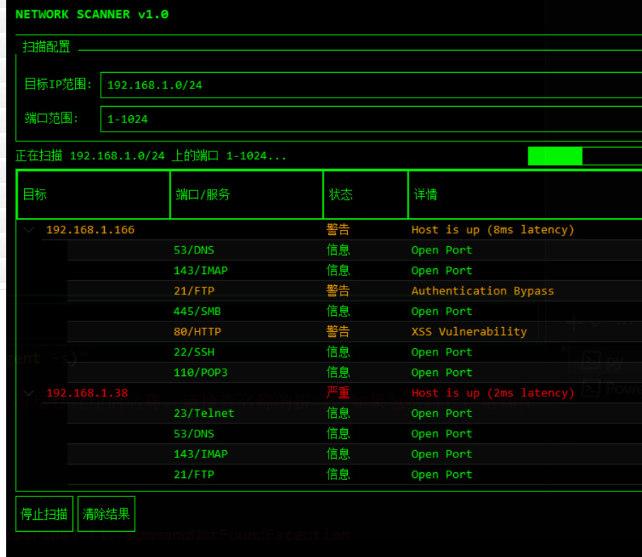Screen dimensions: 642x557
Task: Select the orange 192.168.1.166 host entry
Action: pyautogui.click(x=90, y=230)
